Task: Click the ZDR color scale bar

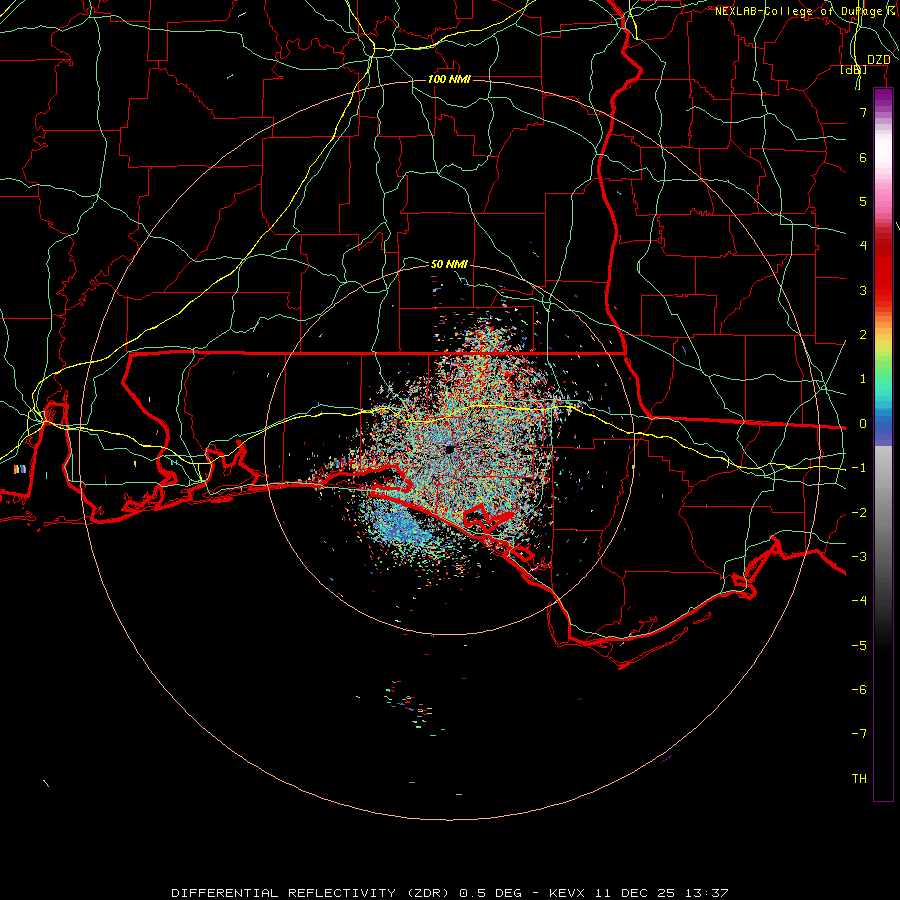Action: pos(883,444)
